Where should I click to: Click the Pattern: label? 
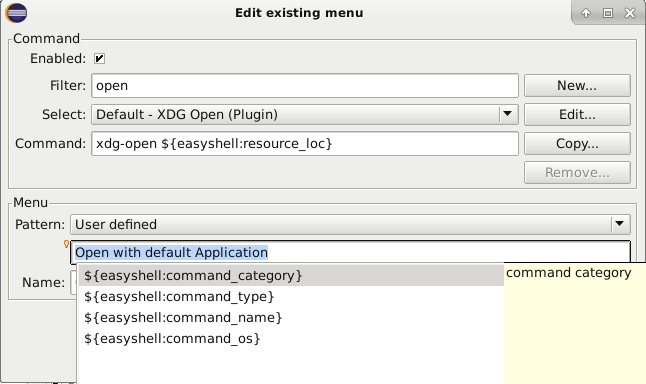coord(40,224)
